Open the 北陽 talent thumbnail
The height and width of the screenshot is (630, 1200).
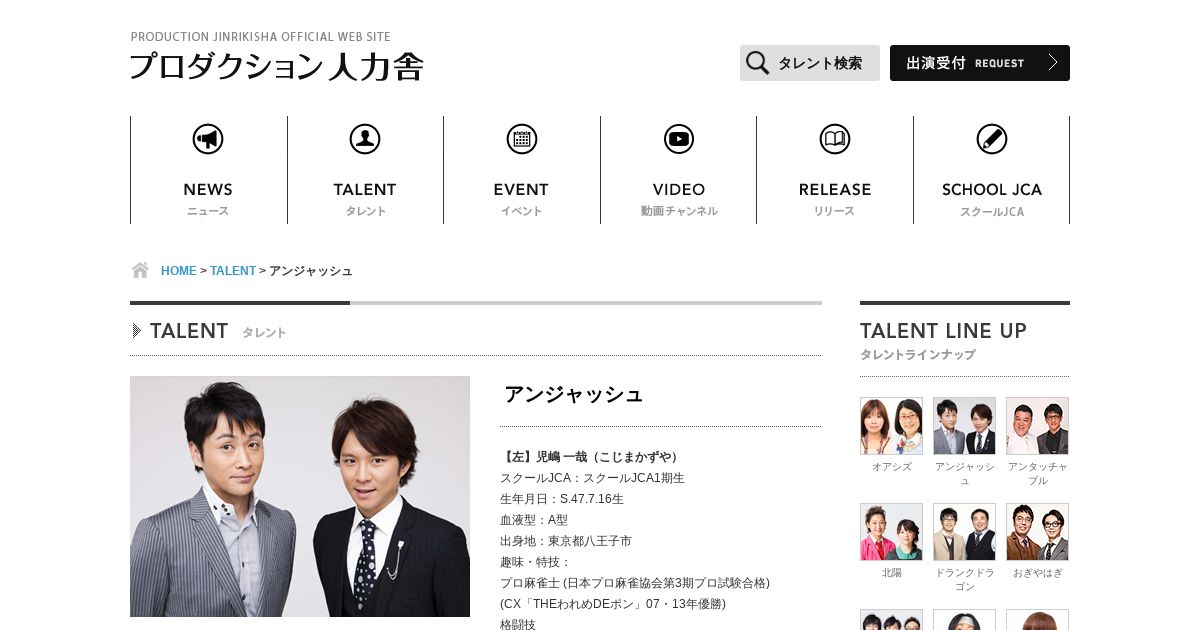coord(891,532)
